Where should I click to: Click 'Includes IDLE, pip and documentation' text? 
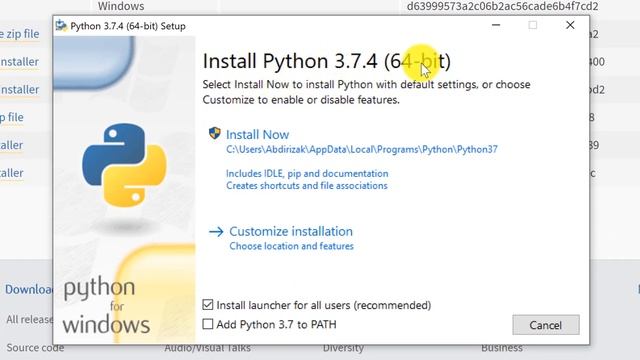coord(307,173)
